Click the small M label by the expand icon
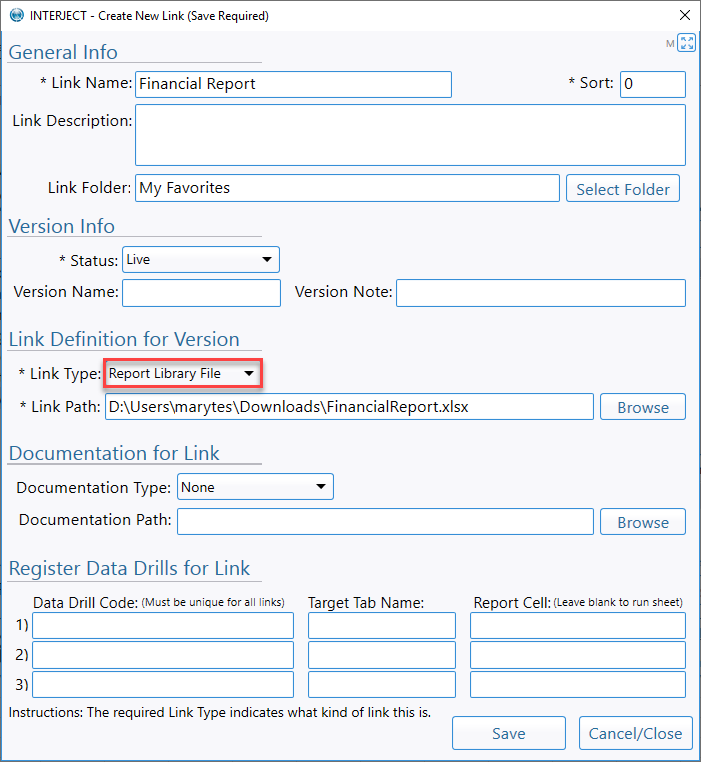 pyautogui.click(x=670, y=44)
